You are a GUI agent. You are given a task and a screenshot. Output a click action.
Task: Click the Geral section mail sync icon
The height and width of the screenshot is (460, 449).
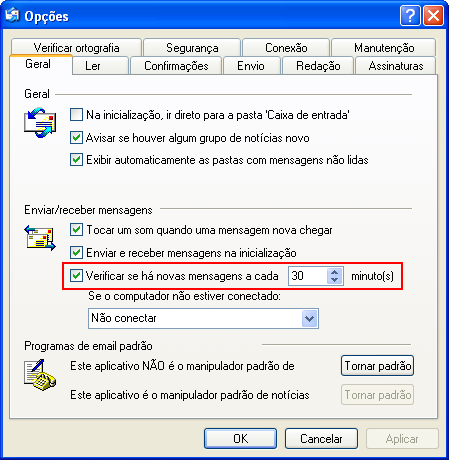tap(40, 122)
